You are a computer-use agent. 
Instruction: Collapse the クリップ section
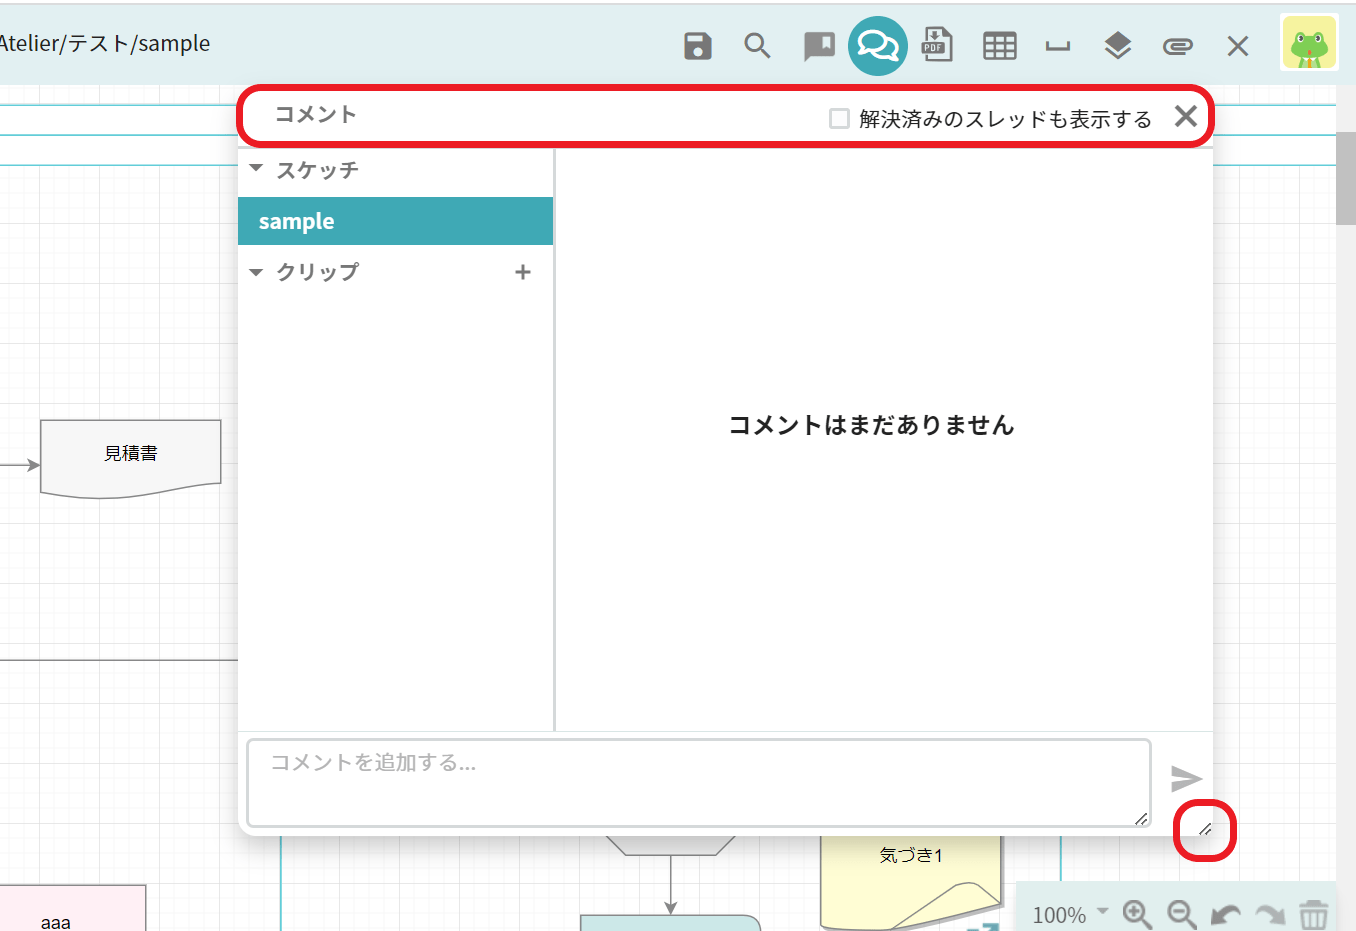[256, 271]
